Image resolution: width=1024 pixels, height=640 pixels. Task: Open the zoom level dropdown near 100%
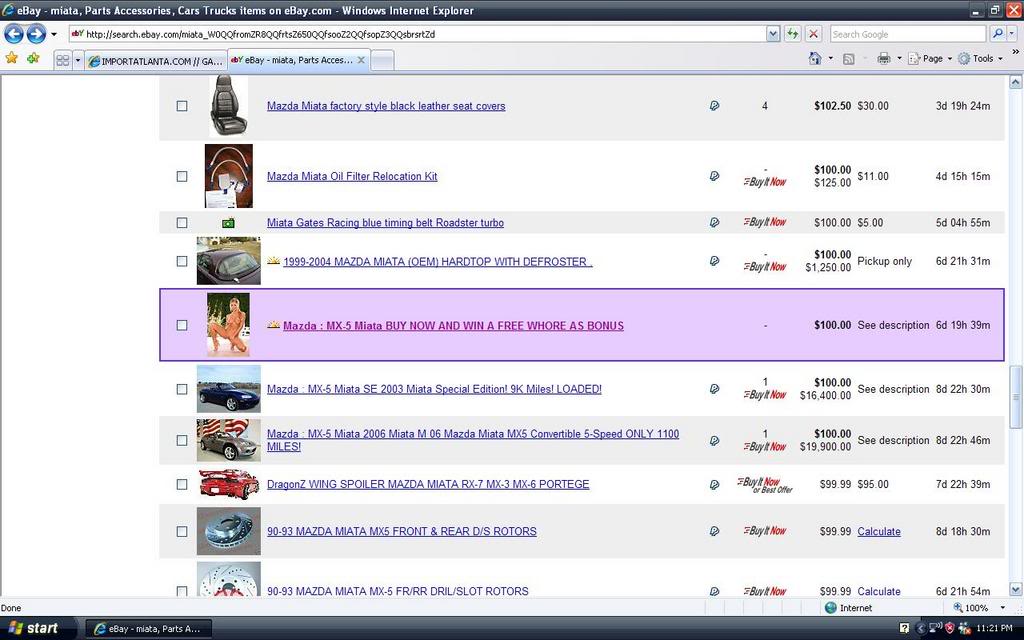[x=1002, y=607]
